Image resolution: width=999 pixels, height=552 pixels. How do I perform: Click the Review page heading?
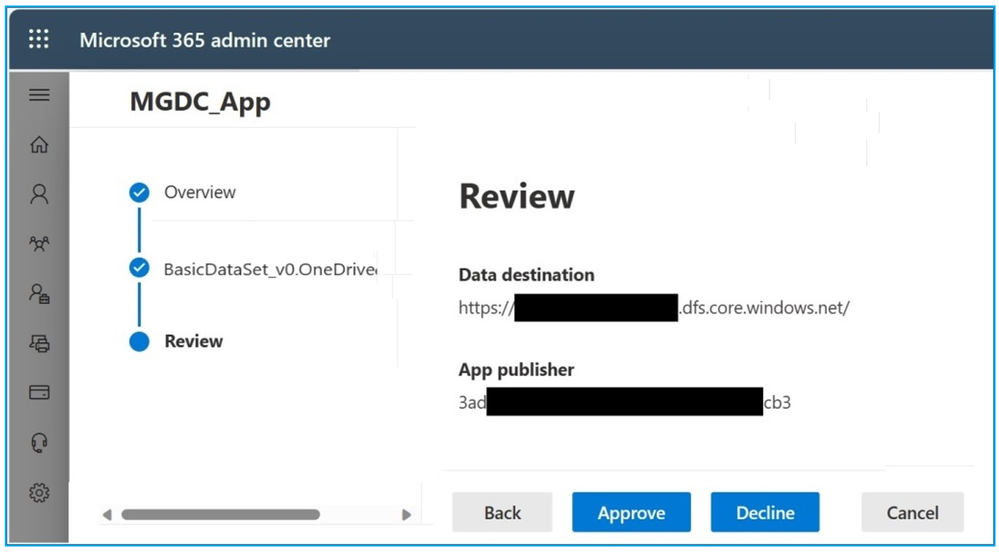coord(517,196)
